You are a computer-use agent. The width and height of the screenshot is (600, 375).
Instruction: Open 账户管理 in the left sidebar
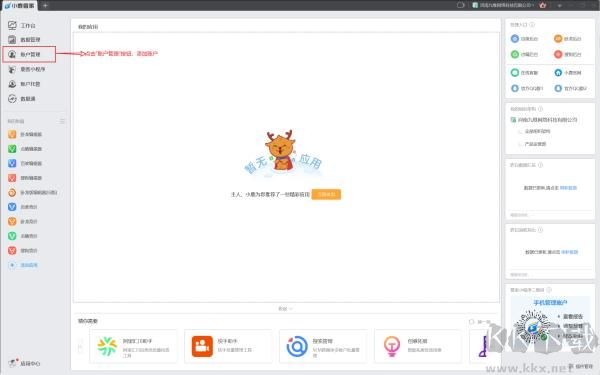[x=29, y=54]
